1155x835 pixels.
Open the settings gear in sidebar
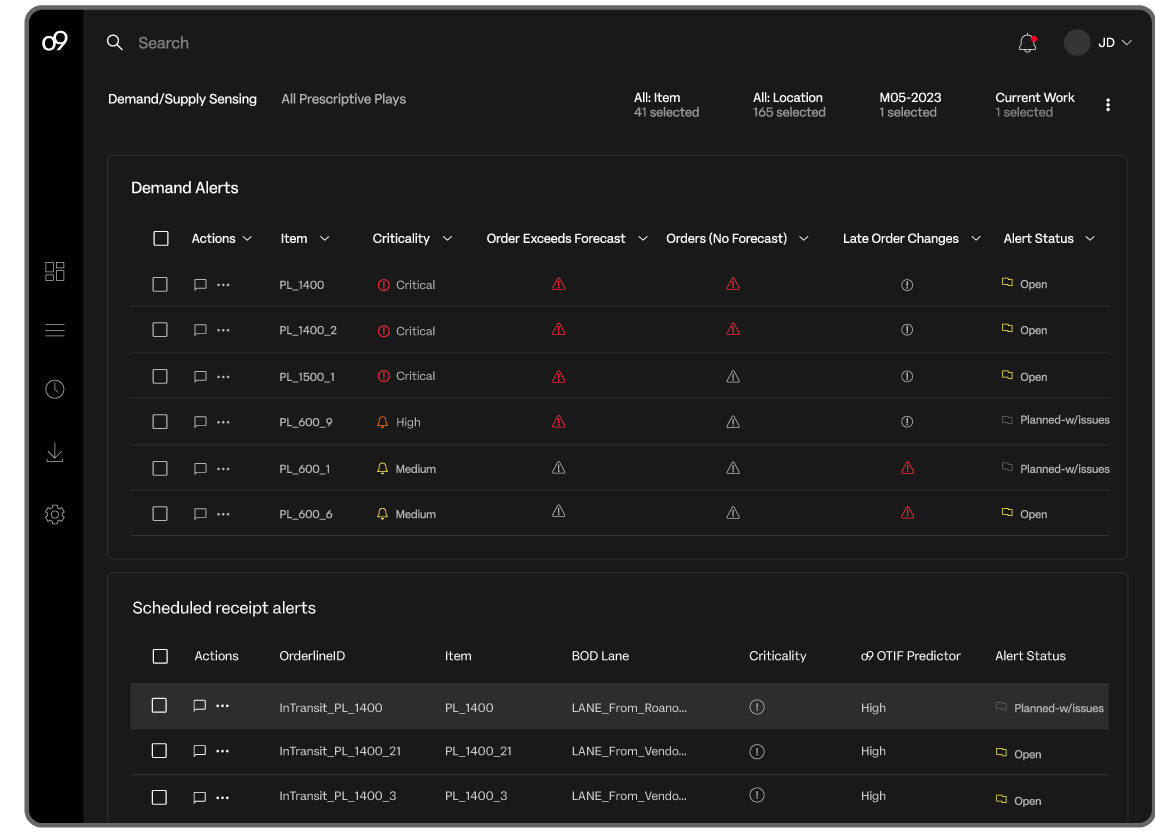[x=55, y=515]
